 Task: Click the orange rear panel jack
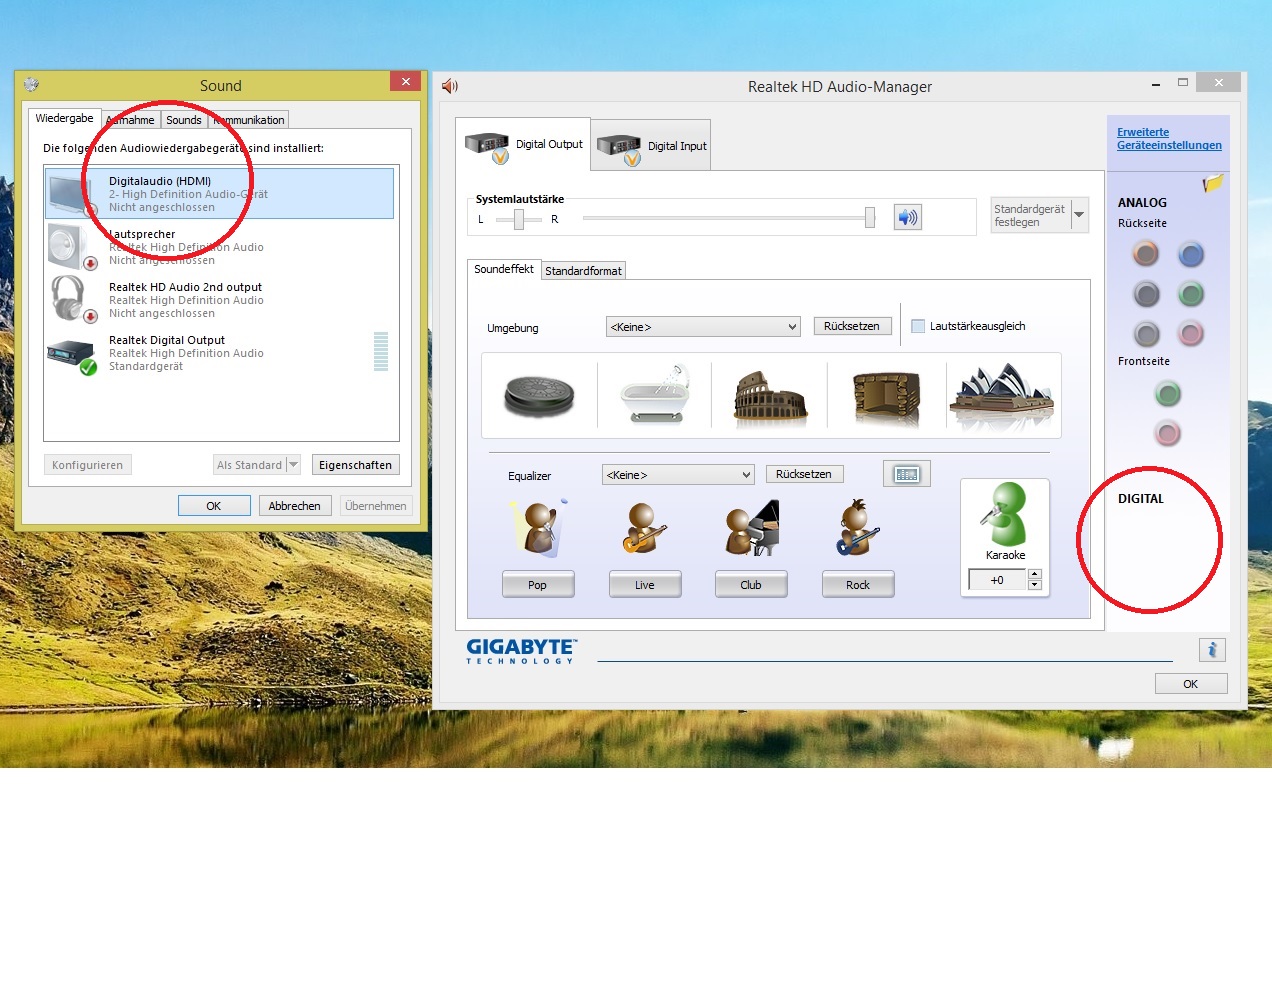(1146, 254)
